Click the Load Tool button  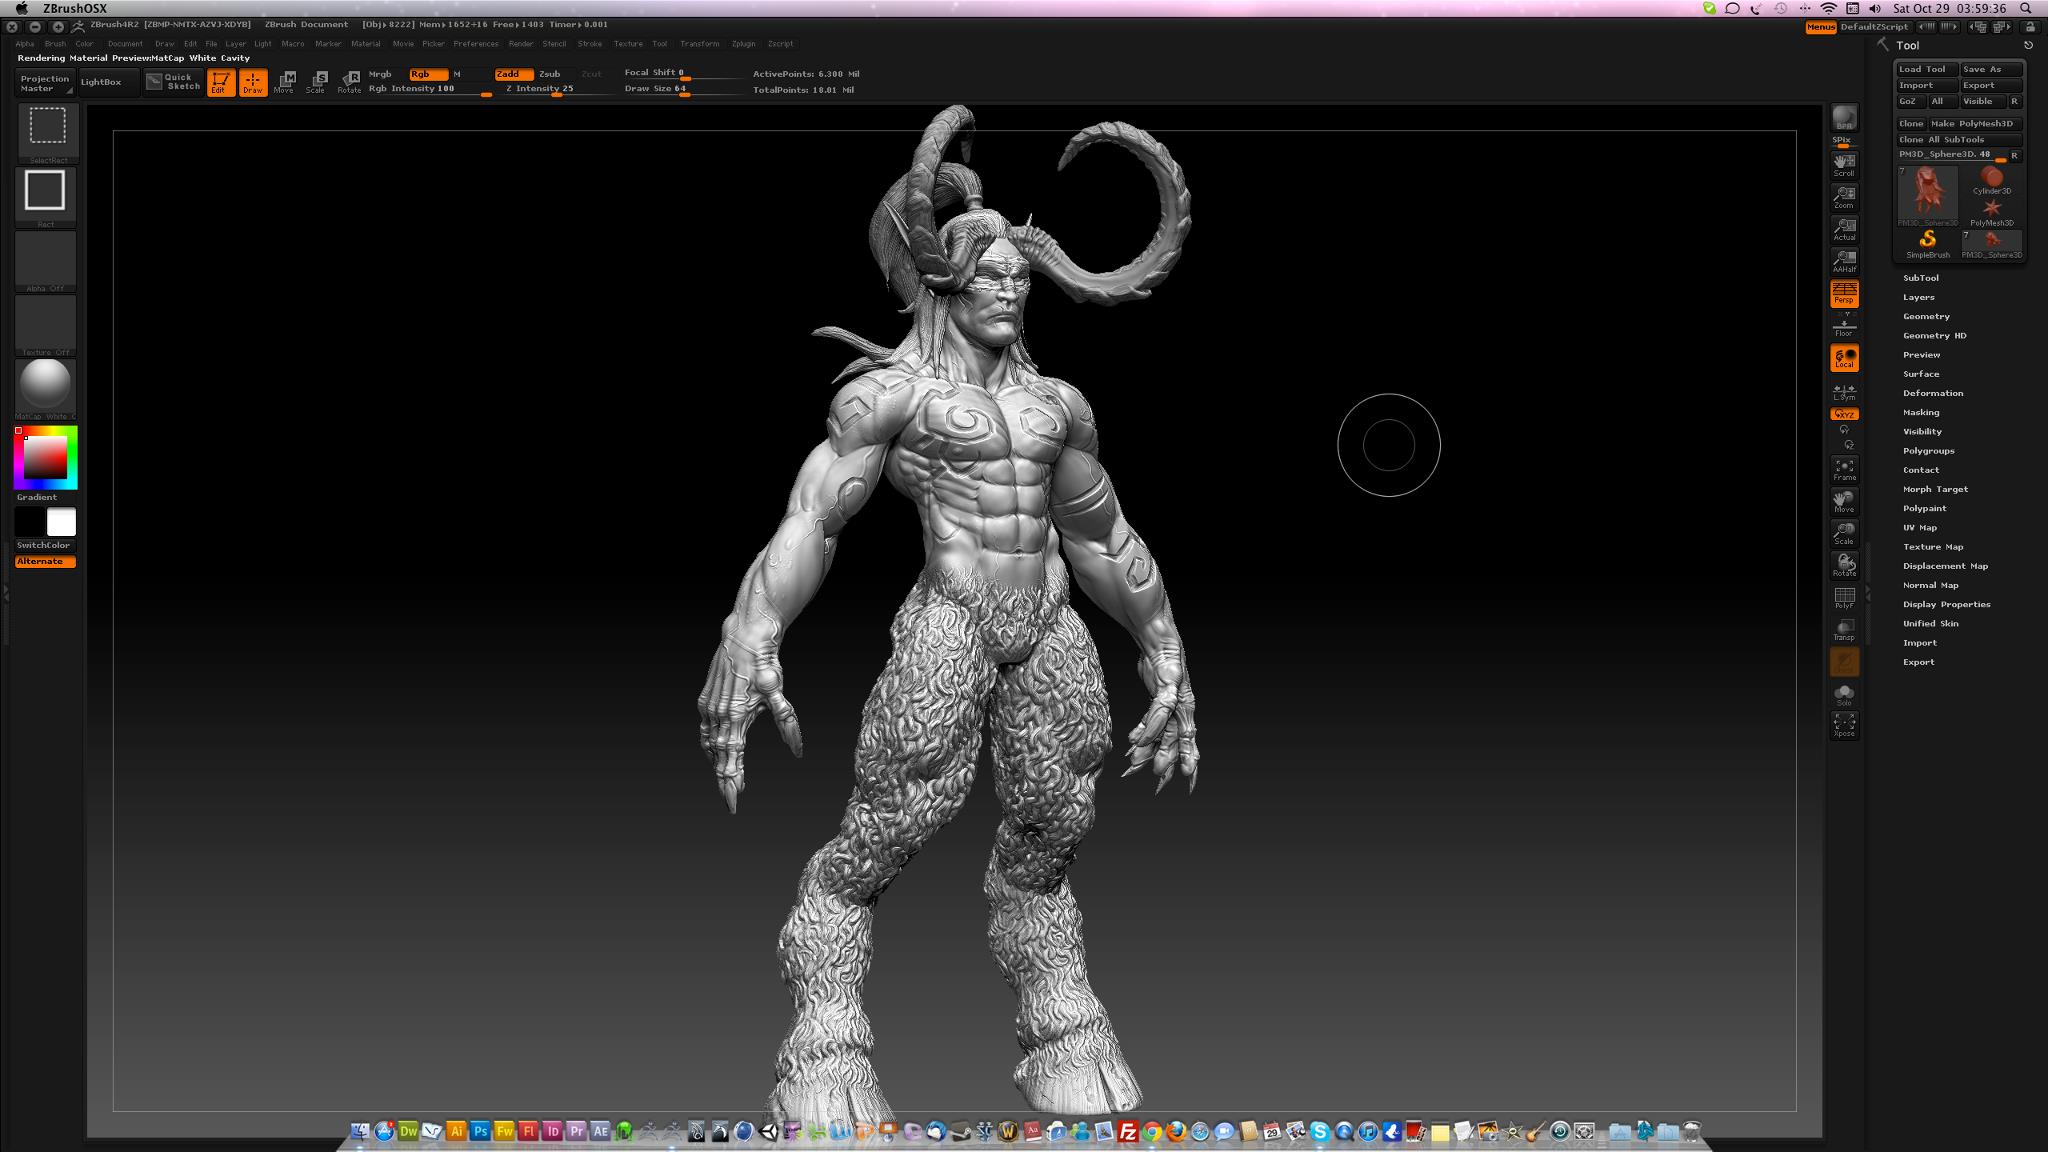[1927, 69]
